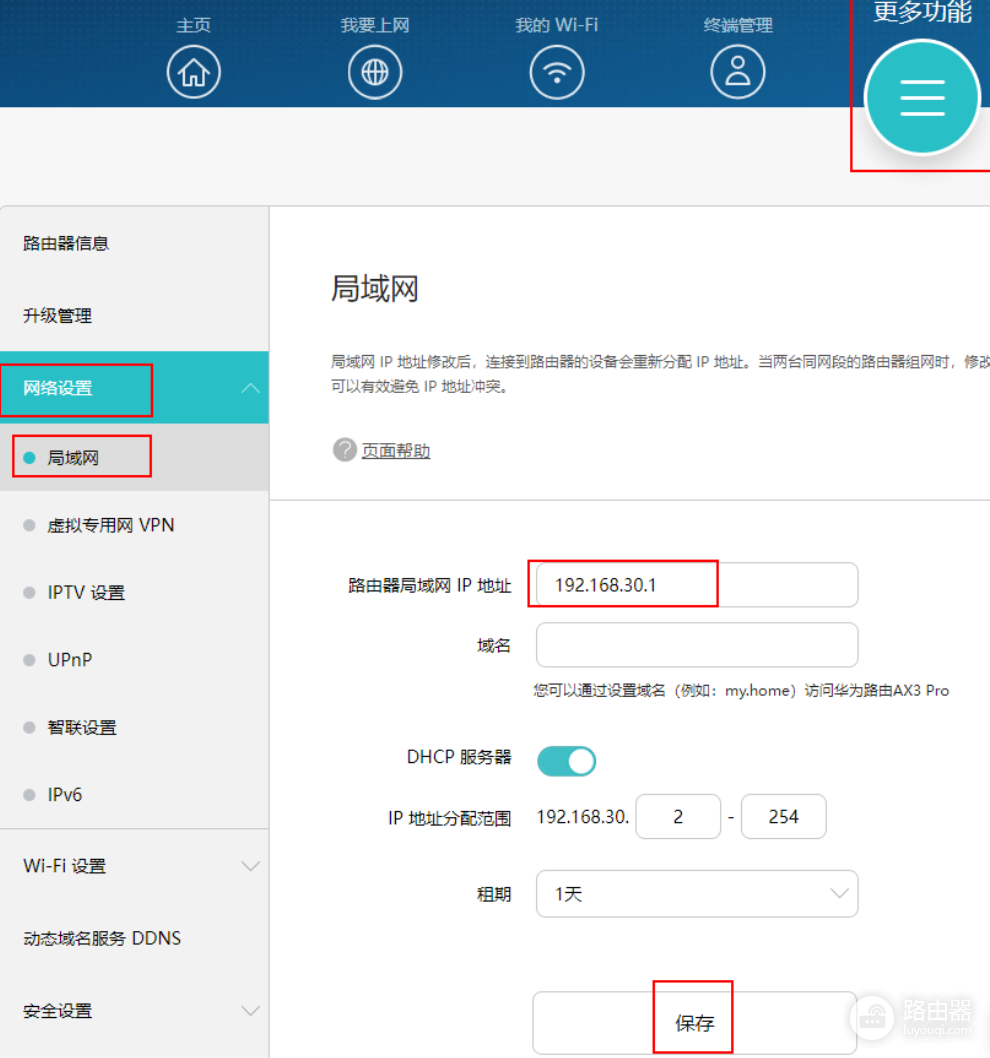
Task: Click the IP range start field 2
Action: point(678,816)
